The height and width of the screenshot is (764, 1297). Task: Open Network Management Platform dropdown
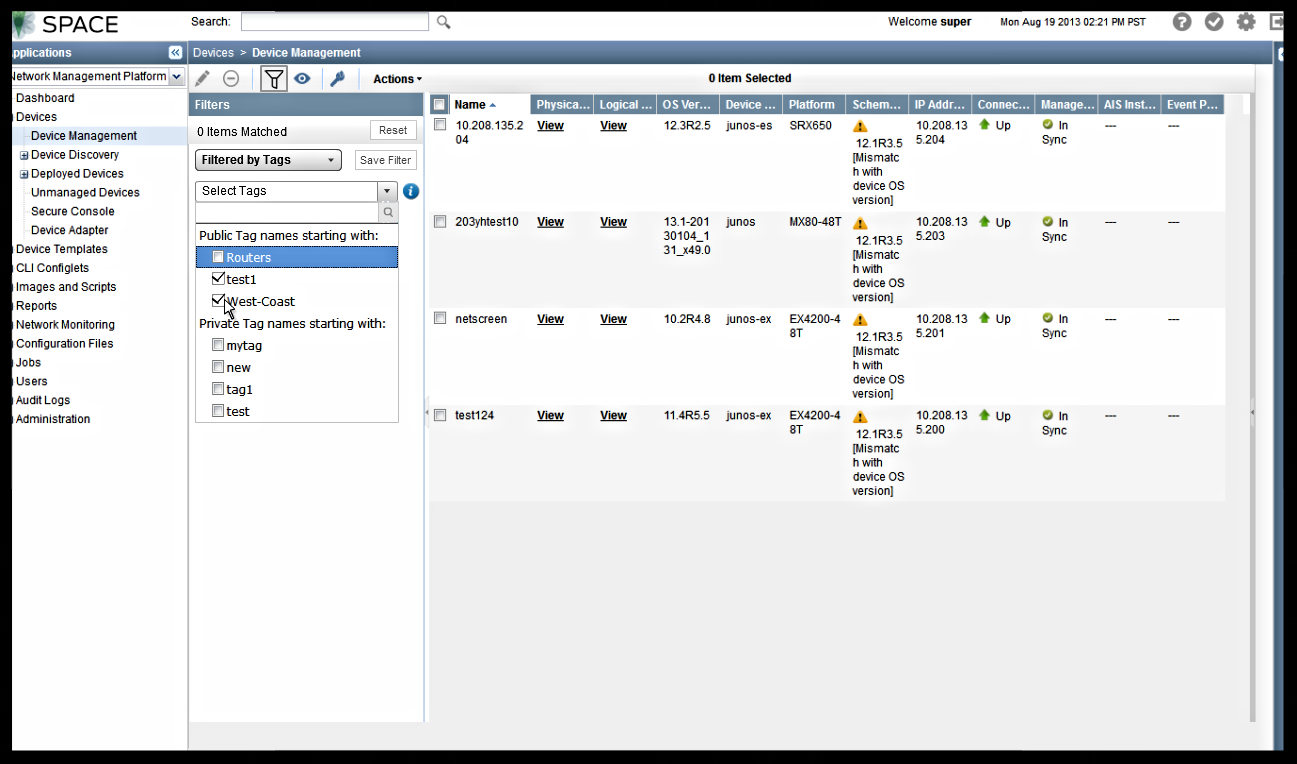pos(177,76)
